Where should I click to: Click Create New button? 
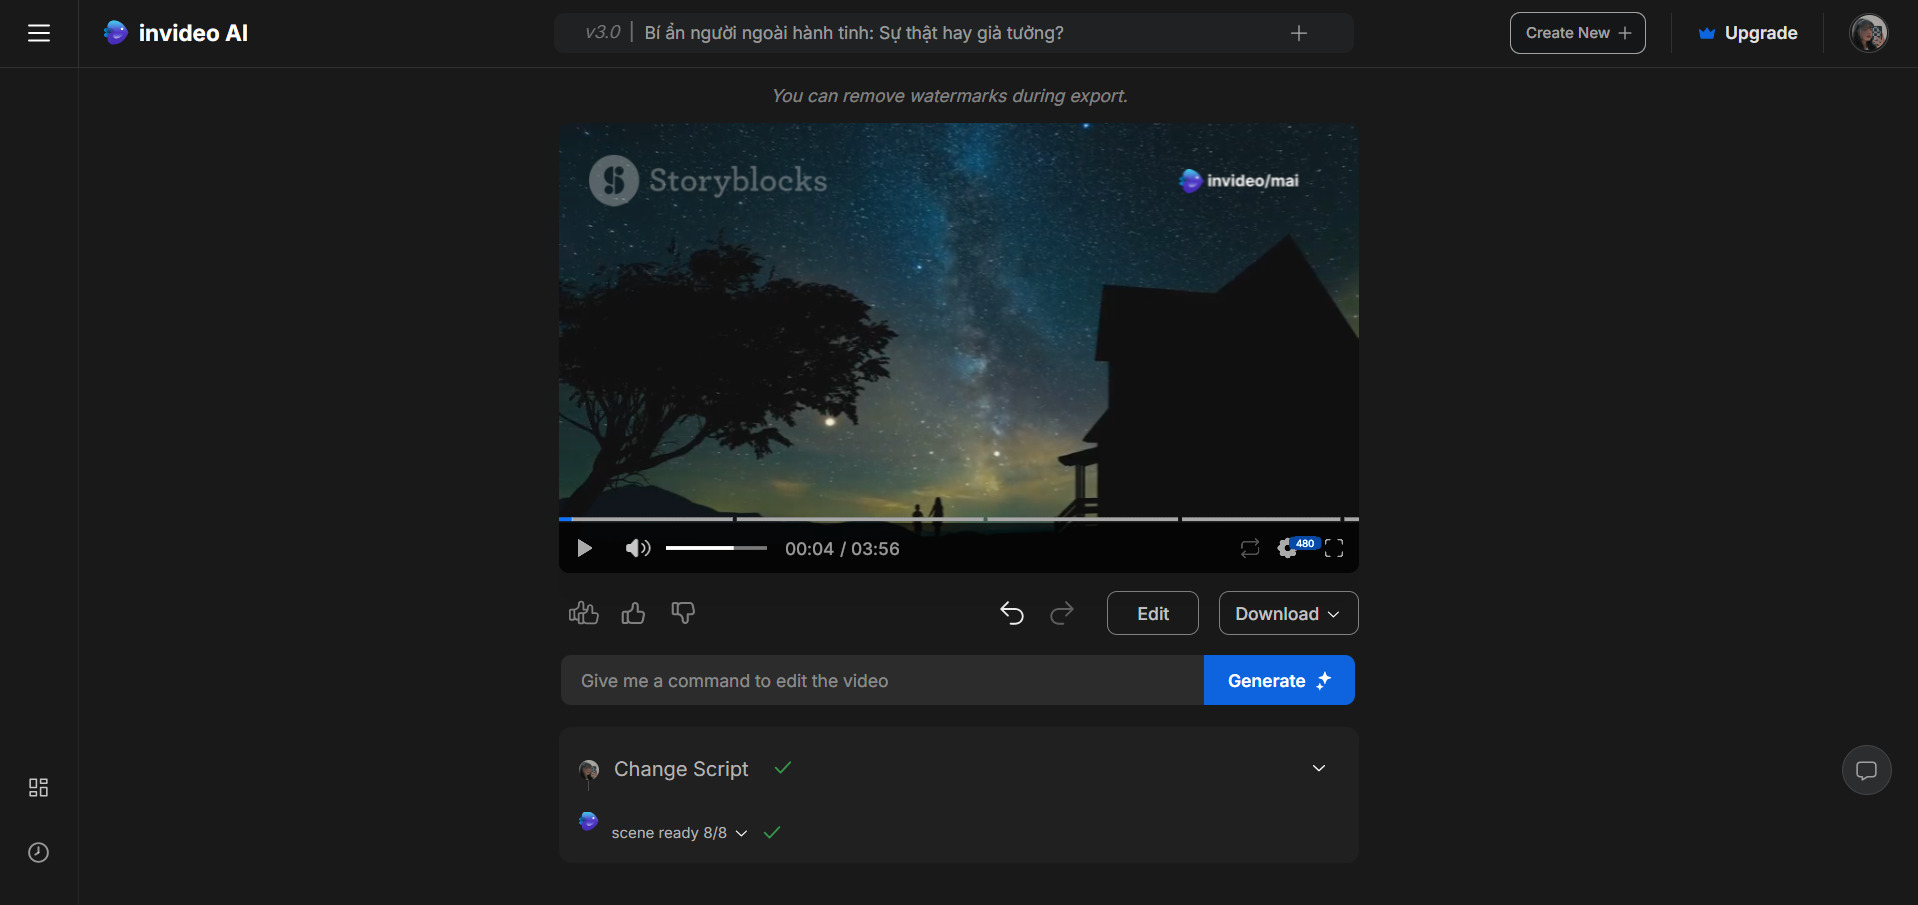[1577, 33]
